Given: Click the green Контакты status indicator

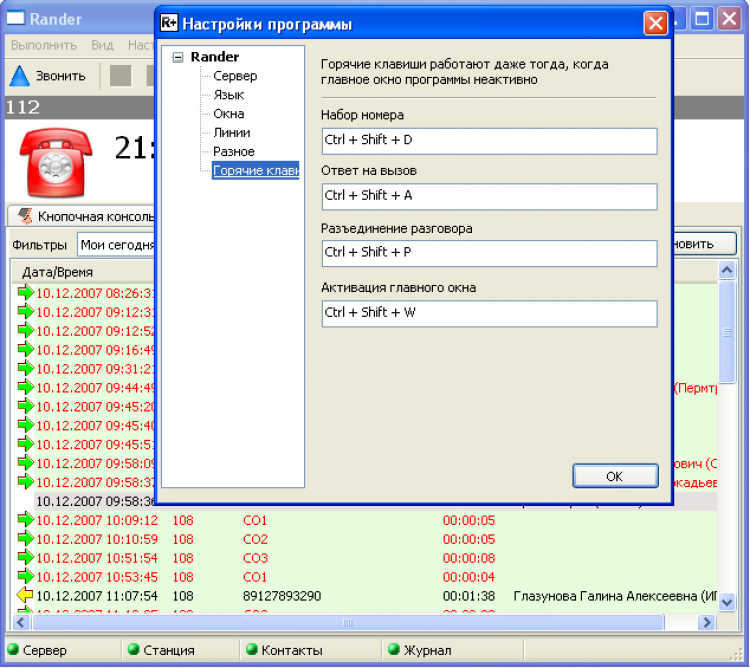Looking at the screenshot, I should (x=252, y=649).
